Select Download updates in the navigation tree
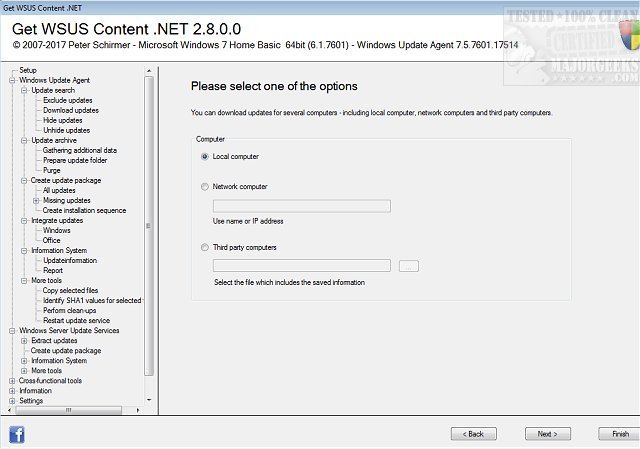 (x=71, y=110)
